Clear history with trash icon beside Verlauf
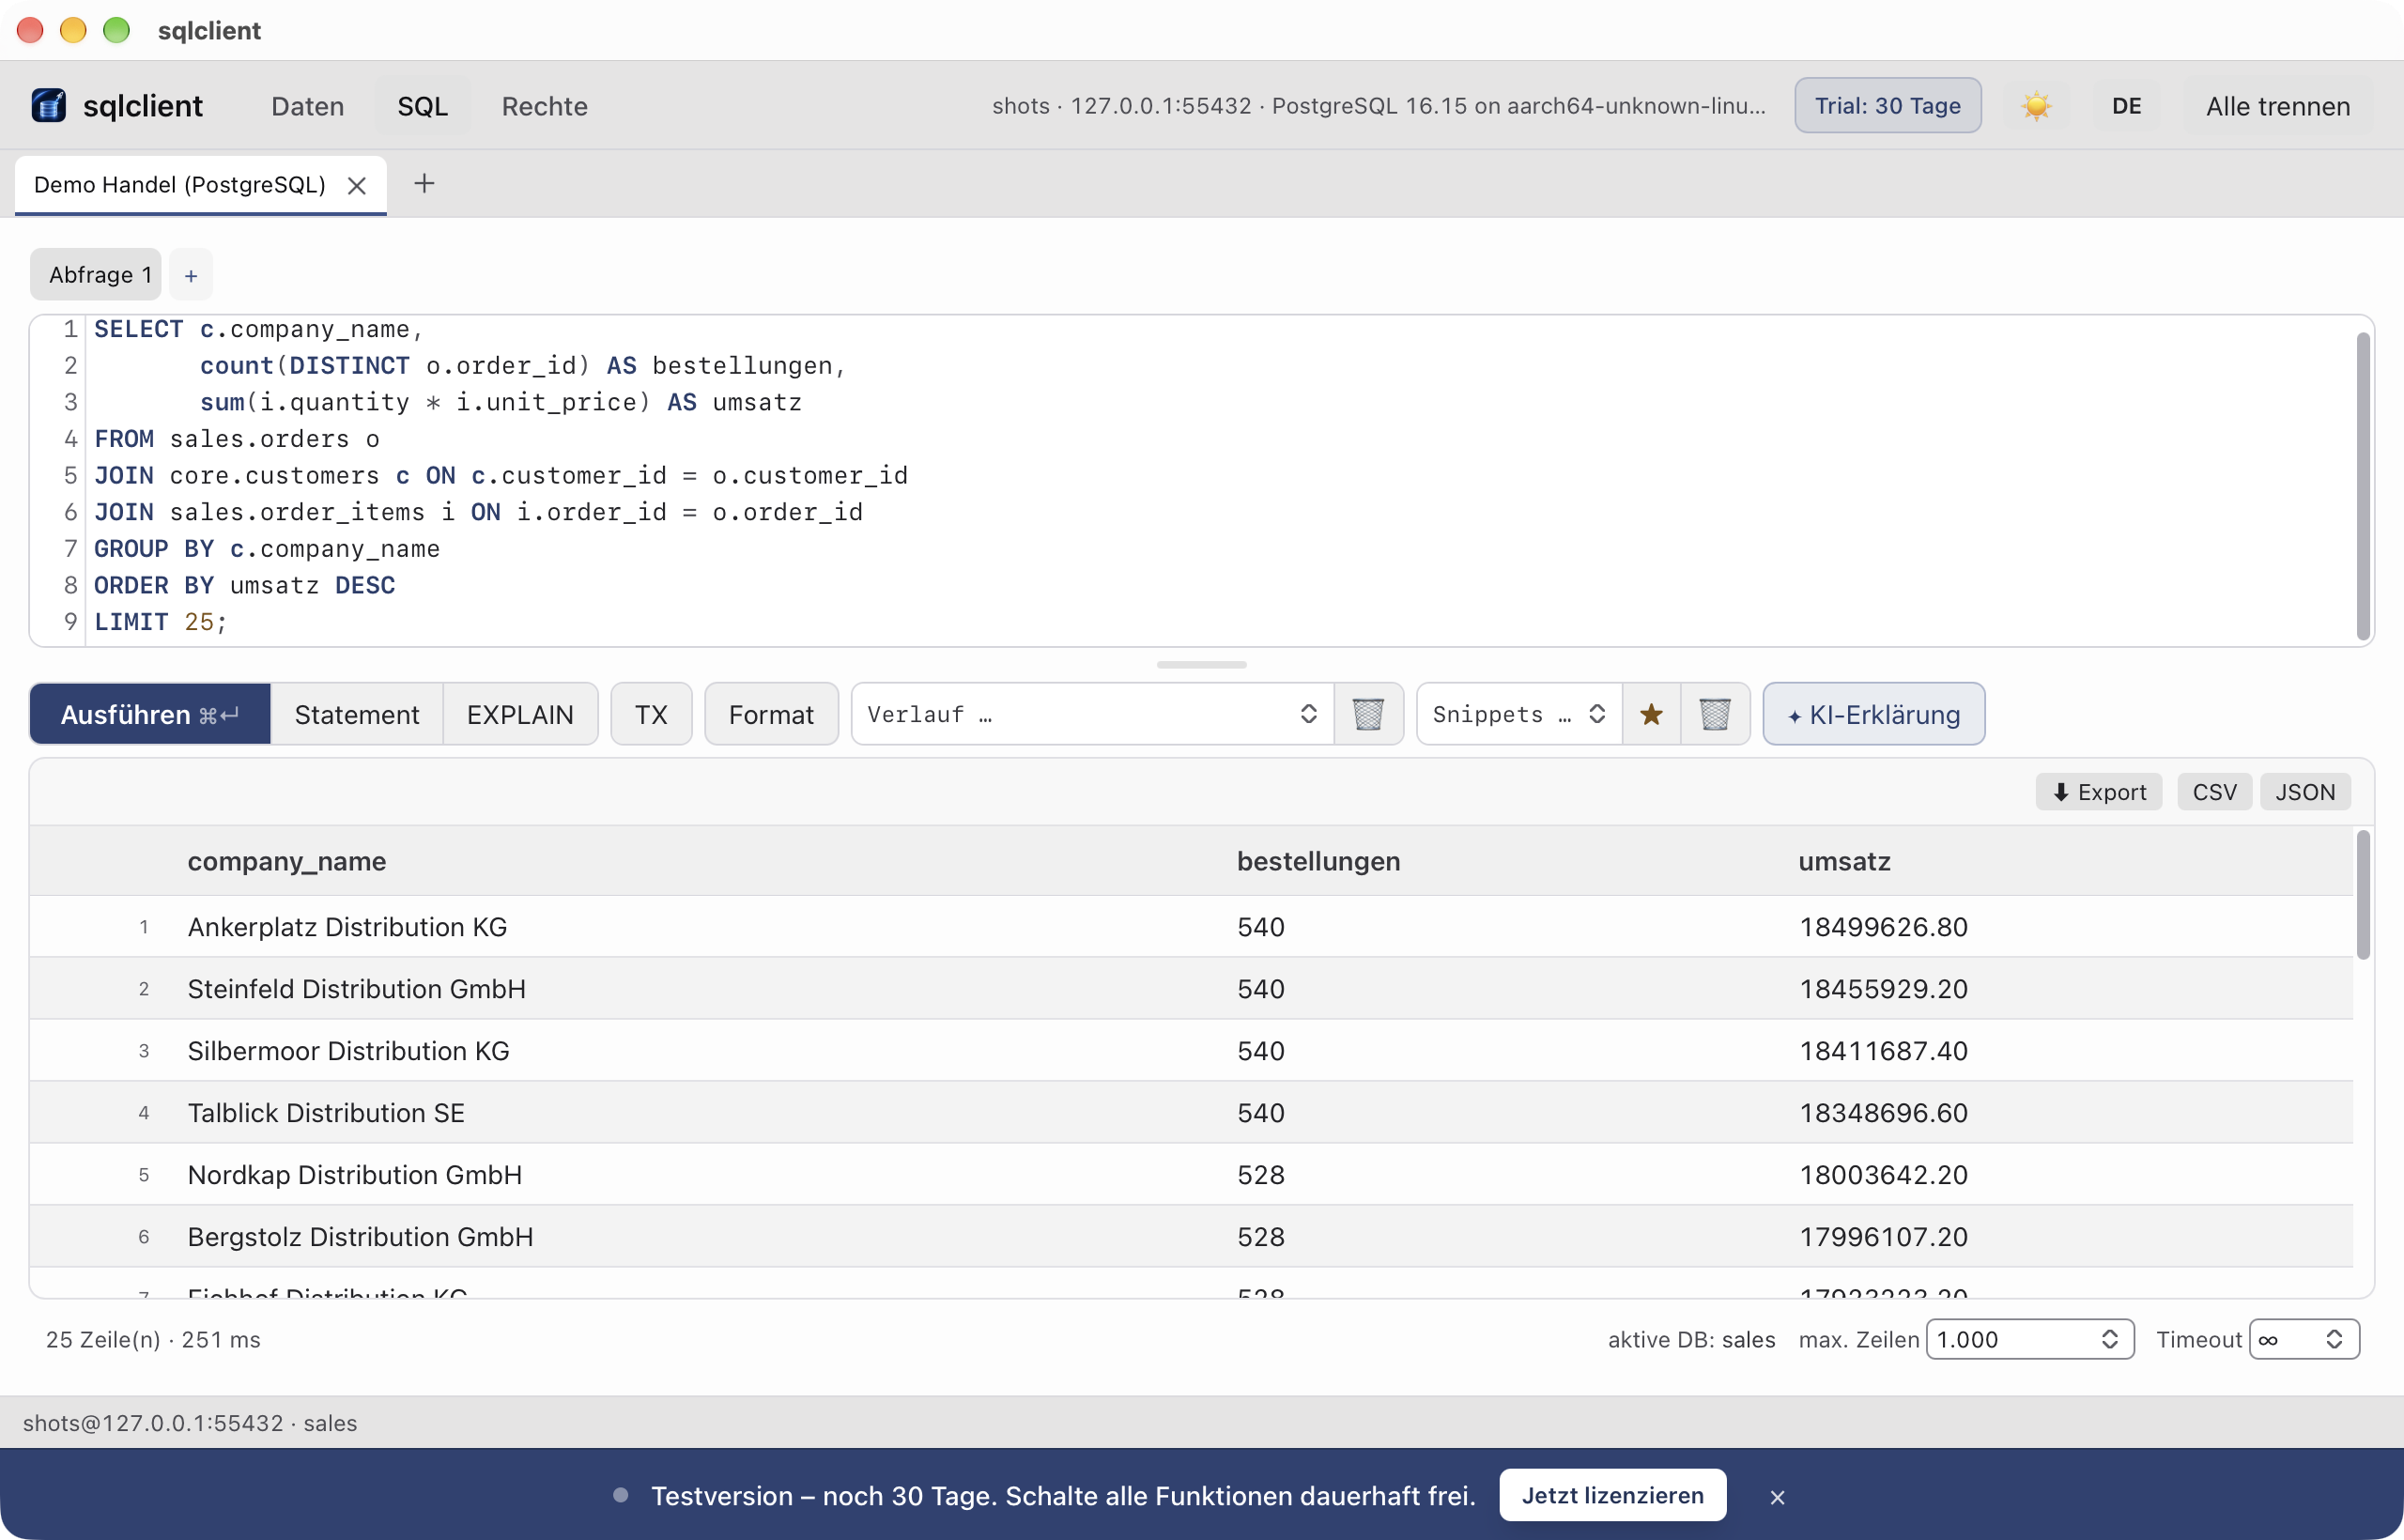The height and width of the screenshot is (1540, 2404). click(1368, 714)
